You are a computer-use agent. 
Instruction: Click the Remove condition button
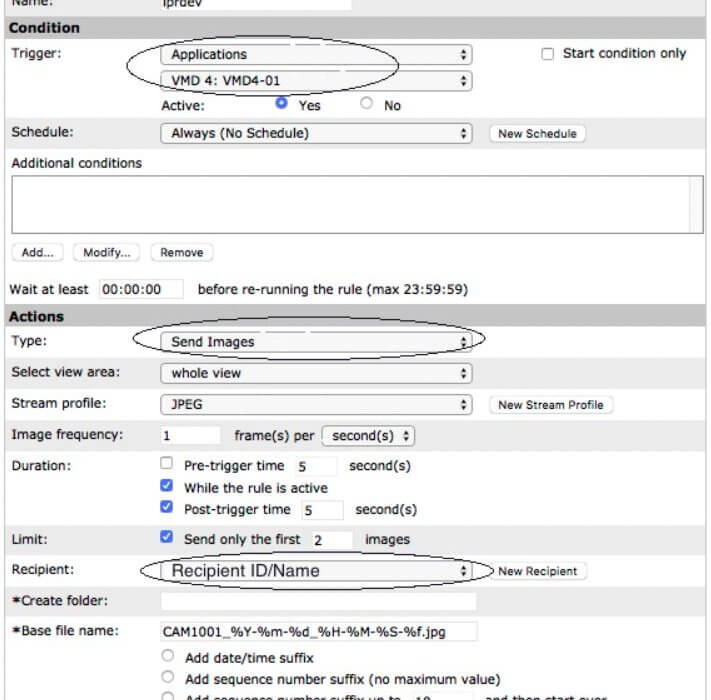181,253
